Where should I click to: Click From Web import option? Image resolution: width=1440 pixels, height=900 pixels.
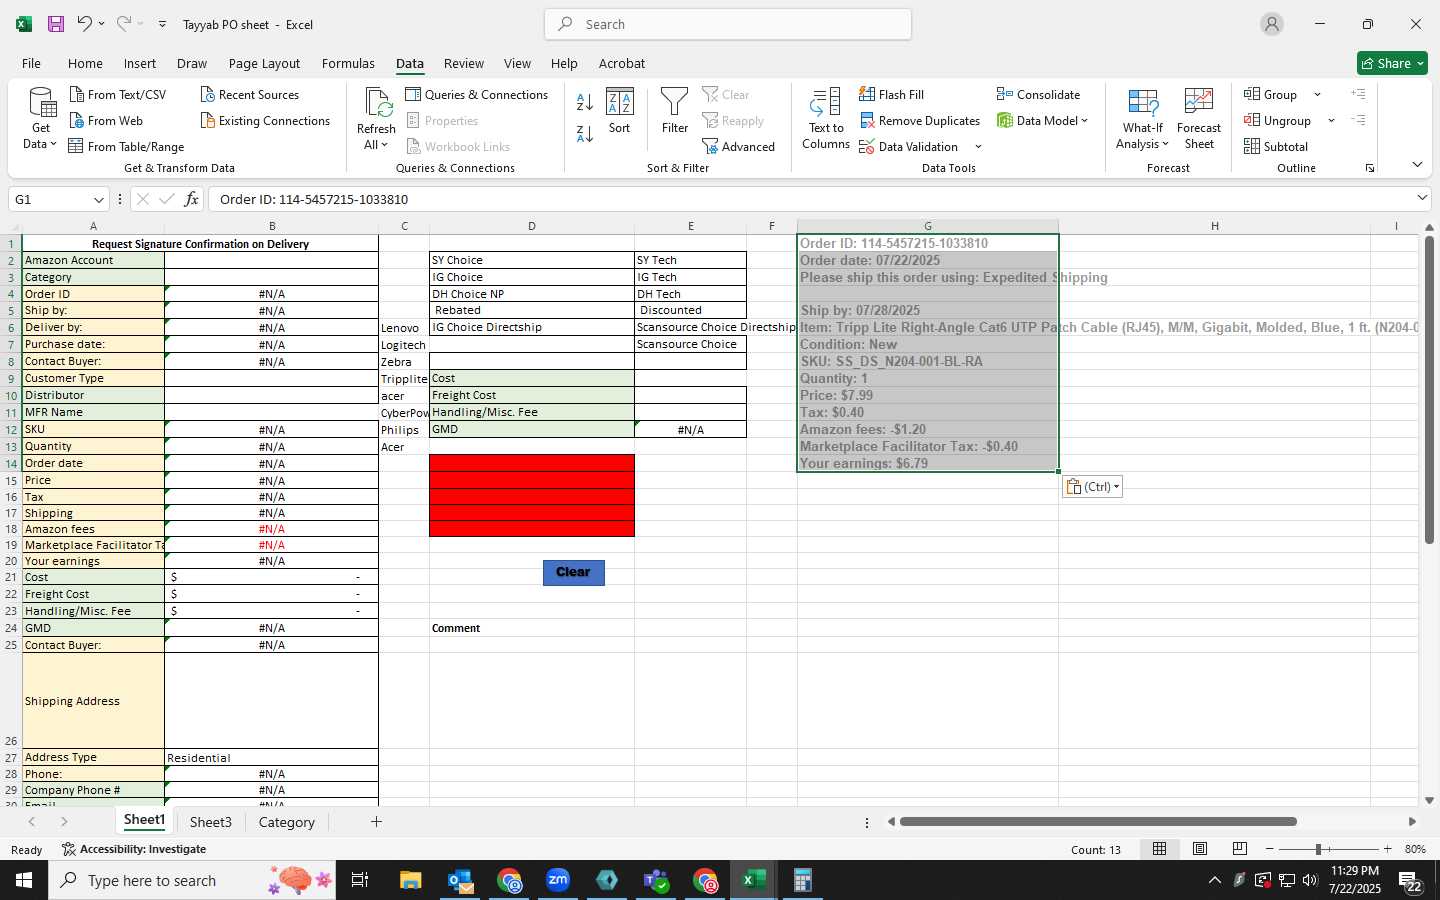[106, 120]
